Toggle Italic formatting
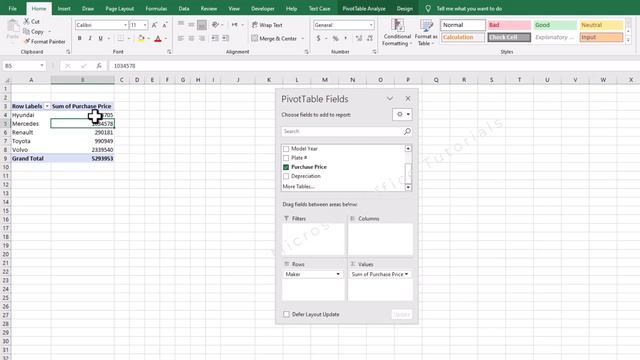 (x=90, y=38)
